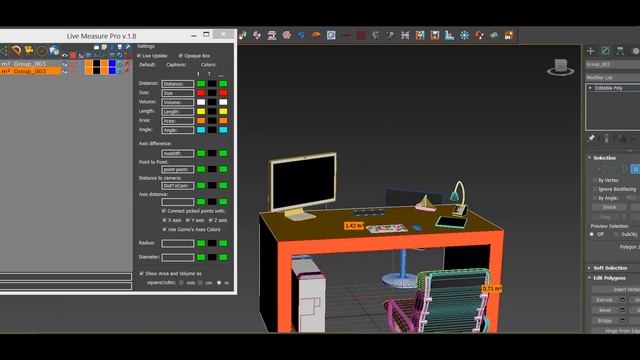
Task: Toggle Connect picked points with checkbox
Action: (164, 211)
